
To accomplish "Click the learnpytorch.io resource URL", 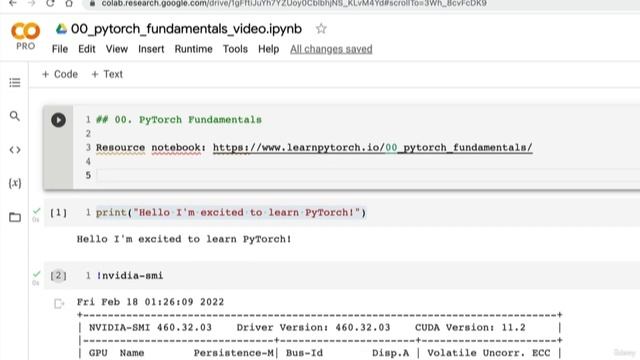I will pos(373,147).
